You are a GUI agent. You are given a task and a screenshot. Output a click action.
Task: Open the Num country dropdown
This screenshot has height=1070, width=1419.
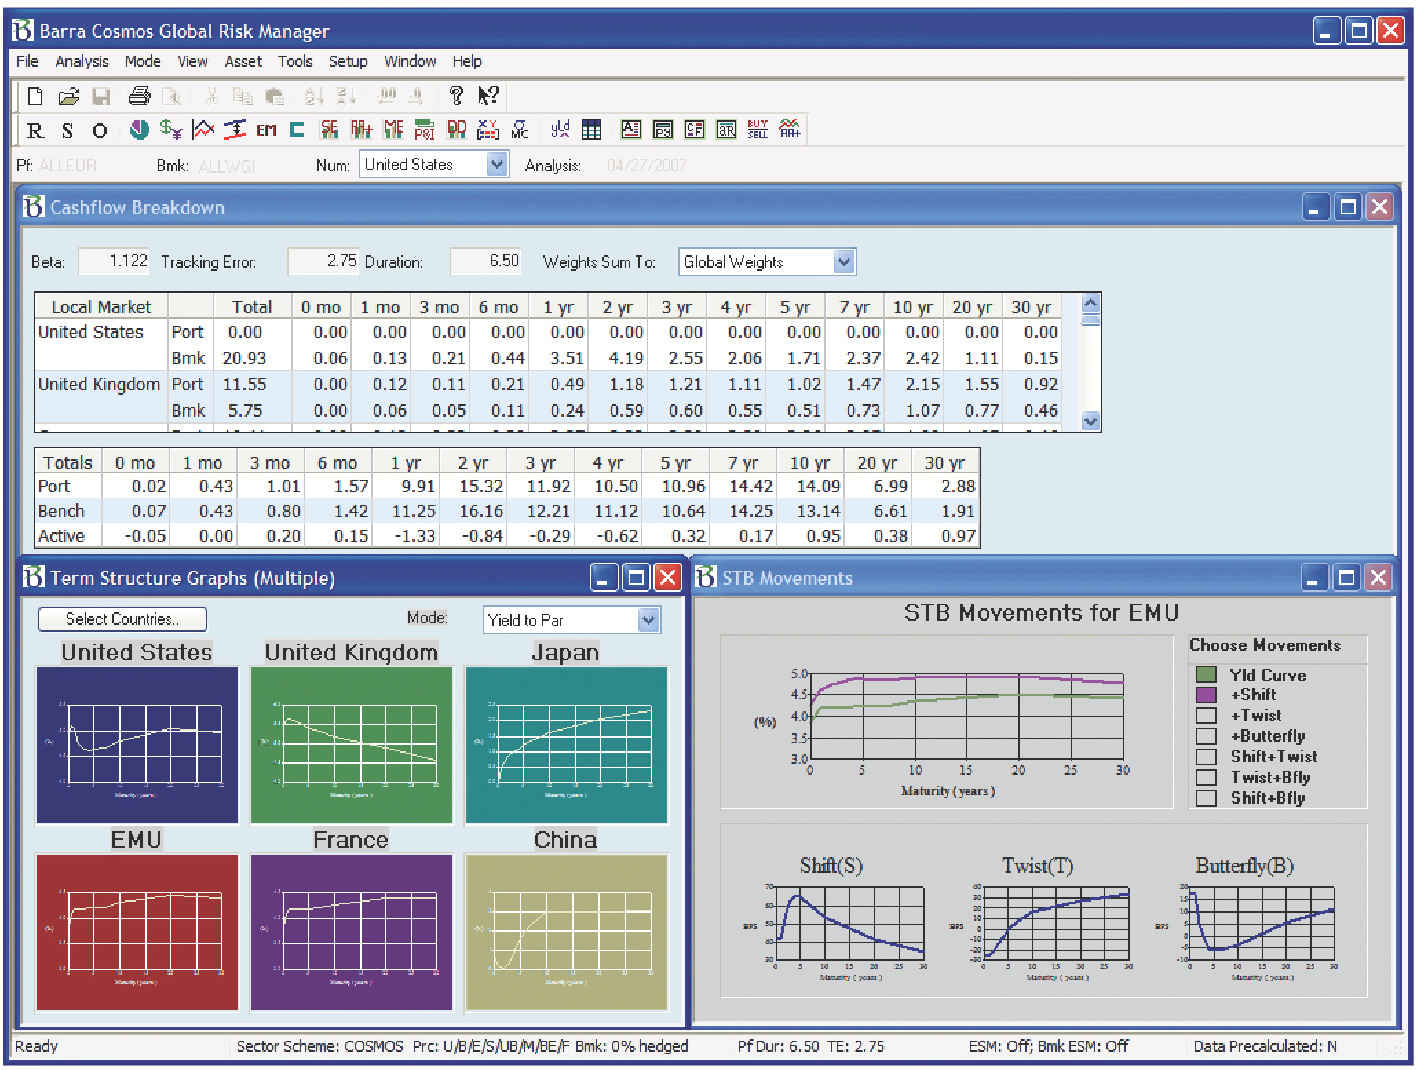[497, 164]
